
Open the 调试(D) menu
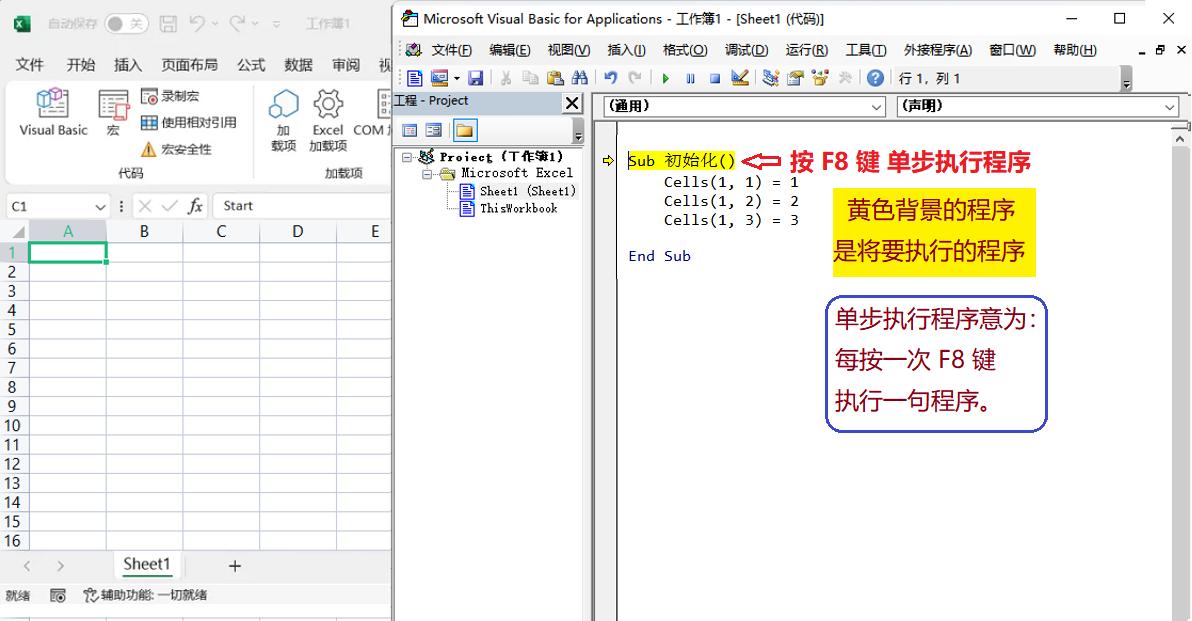tap(746, 50)
